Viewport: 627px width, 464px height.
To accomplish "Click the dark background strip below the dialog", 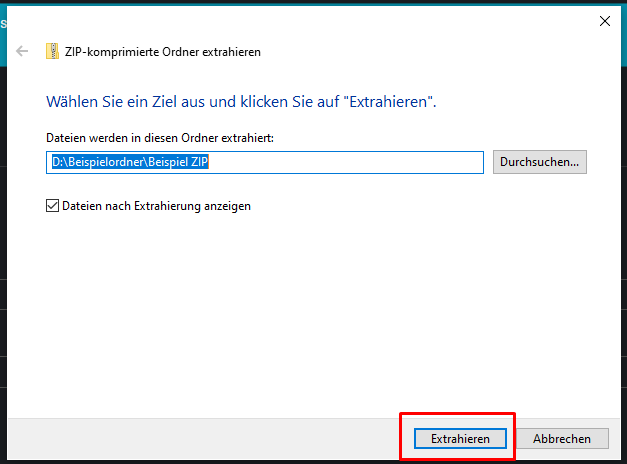I will click(x=300, y=461).
